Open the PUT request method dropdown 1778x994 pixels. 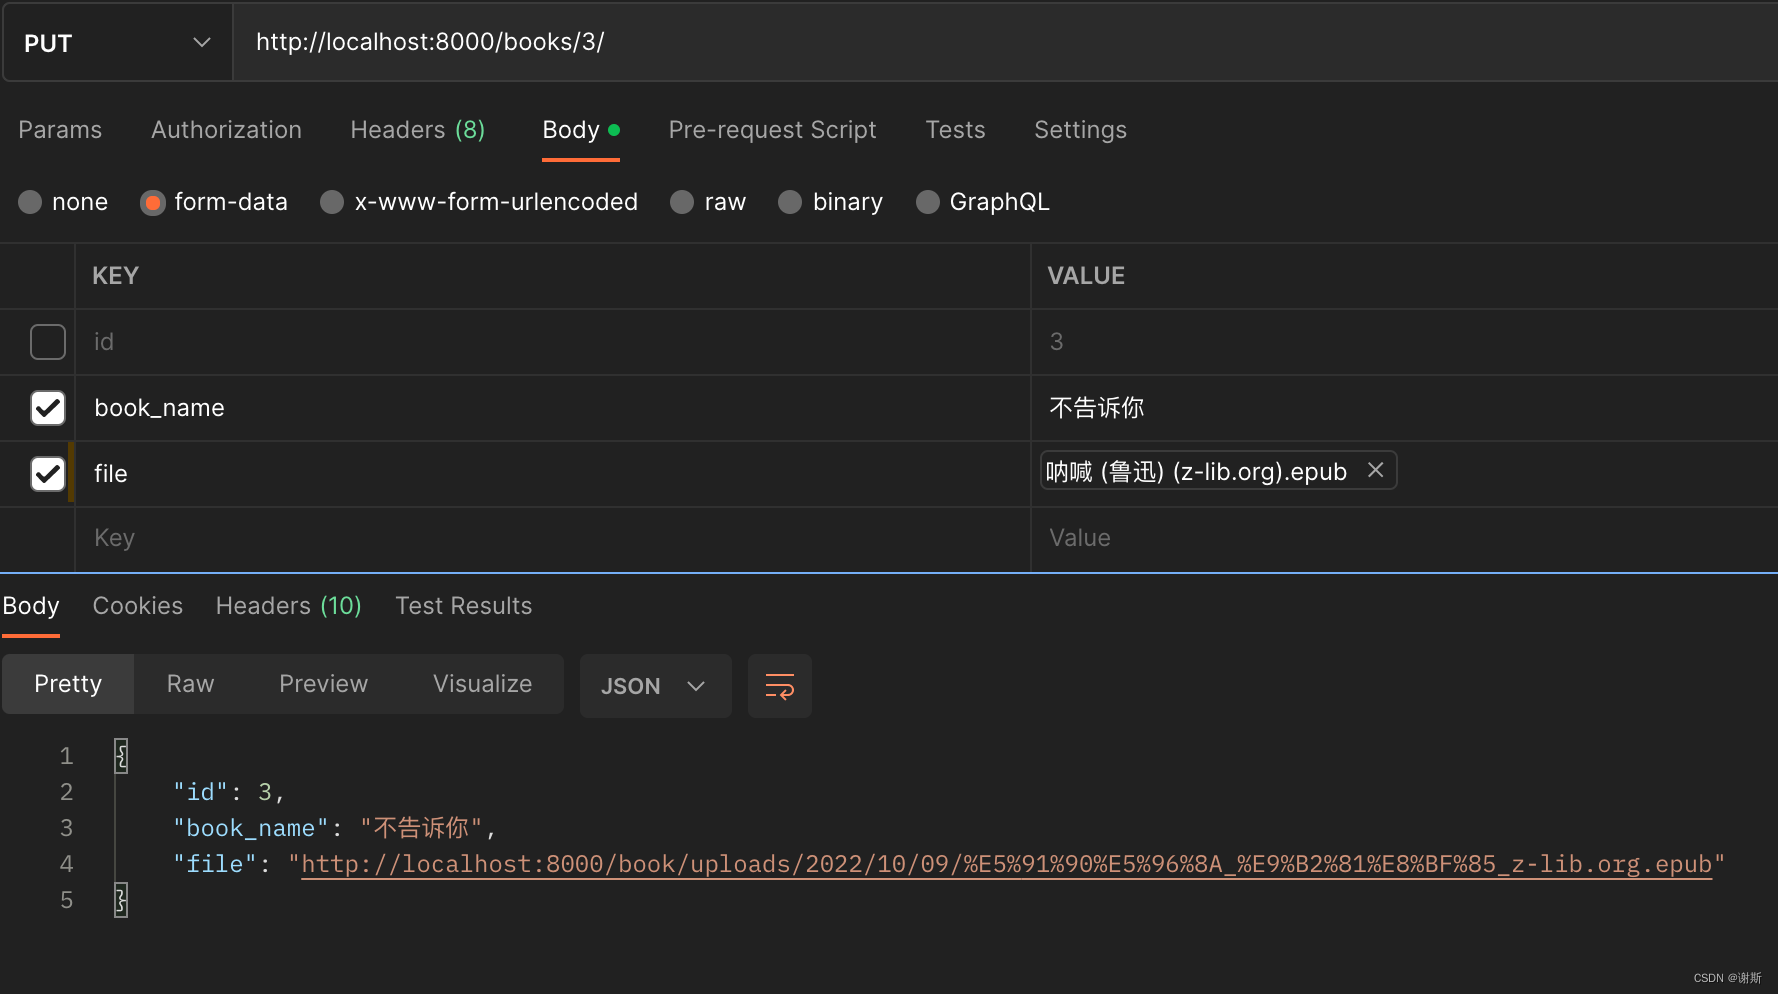tap(200, 42)
